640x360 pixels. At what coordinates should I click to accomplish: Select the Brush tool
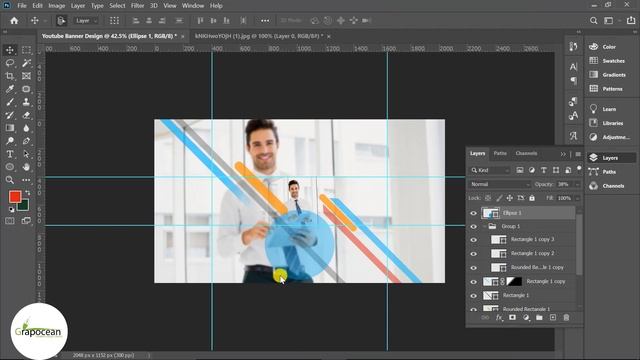(10, 102)
